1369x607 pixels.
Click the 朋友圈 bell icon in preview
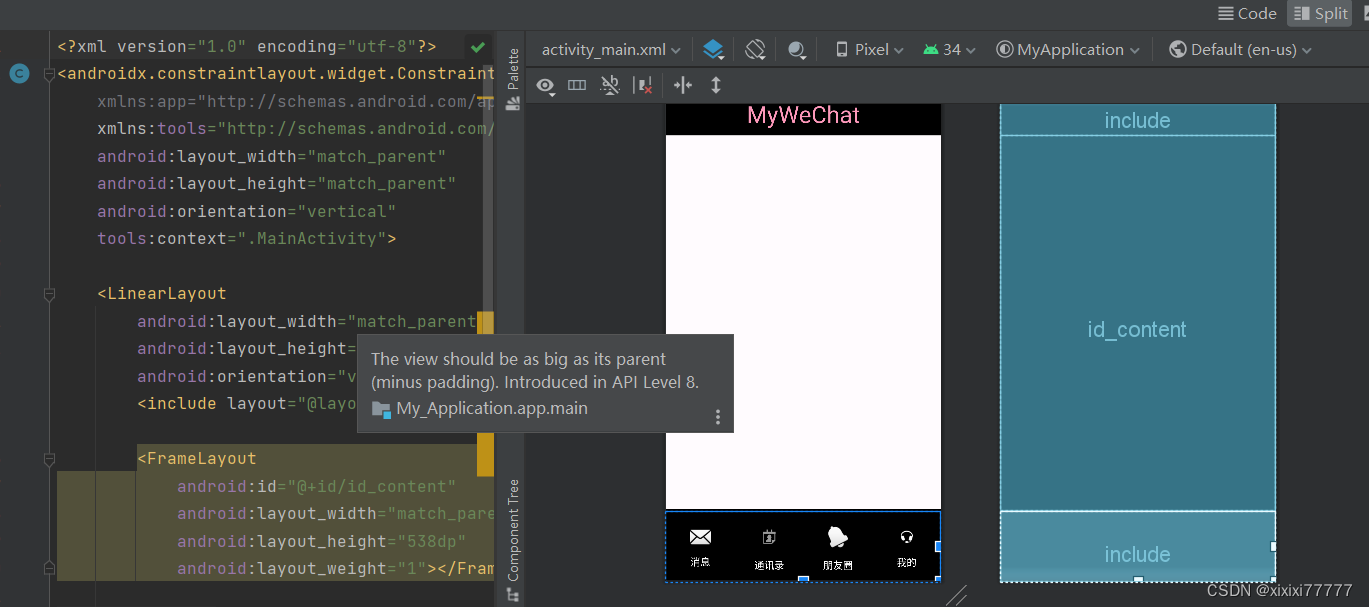click(x=837, y=537)
